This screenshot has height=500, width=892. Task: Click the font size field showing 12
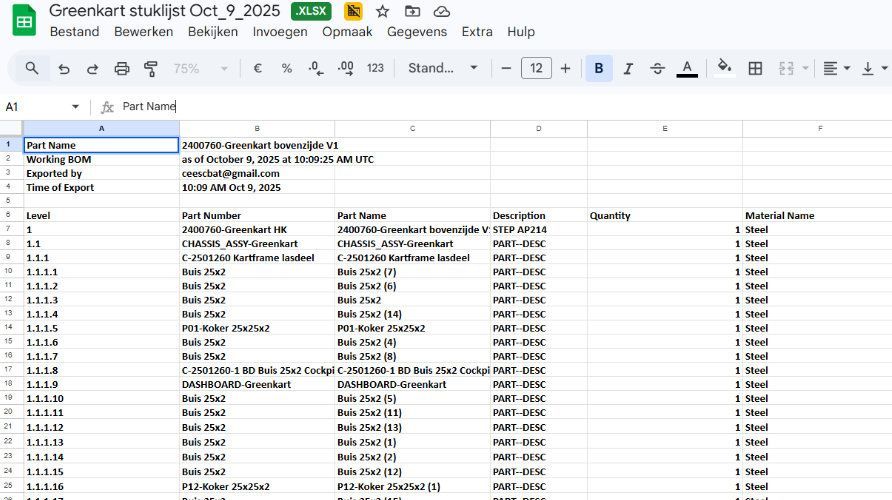point(536,68)
